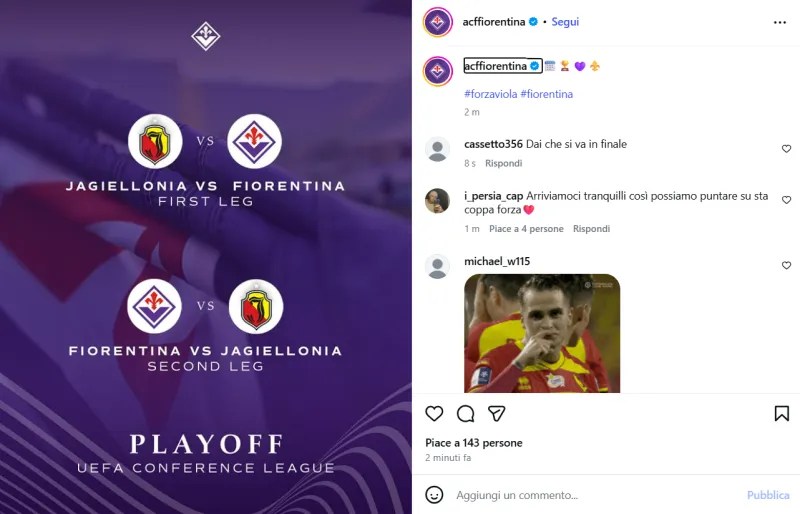
Task: Open comments via speech bubble icon
Action: point(465,413)
